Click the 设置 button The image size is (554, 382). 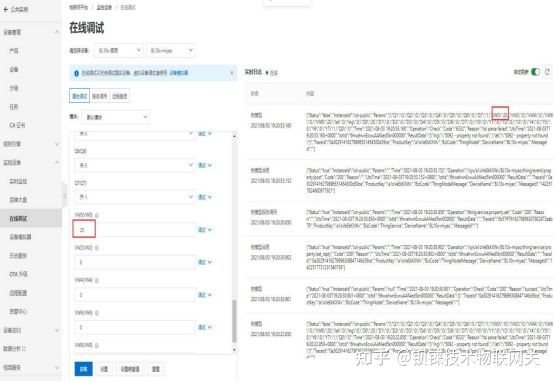(x=104, y=369)
